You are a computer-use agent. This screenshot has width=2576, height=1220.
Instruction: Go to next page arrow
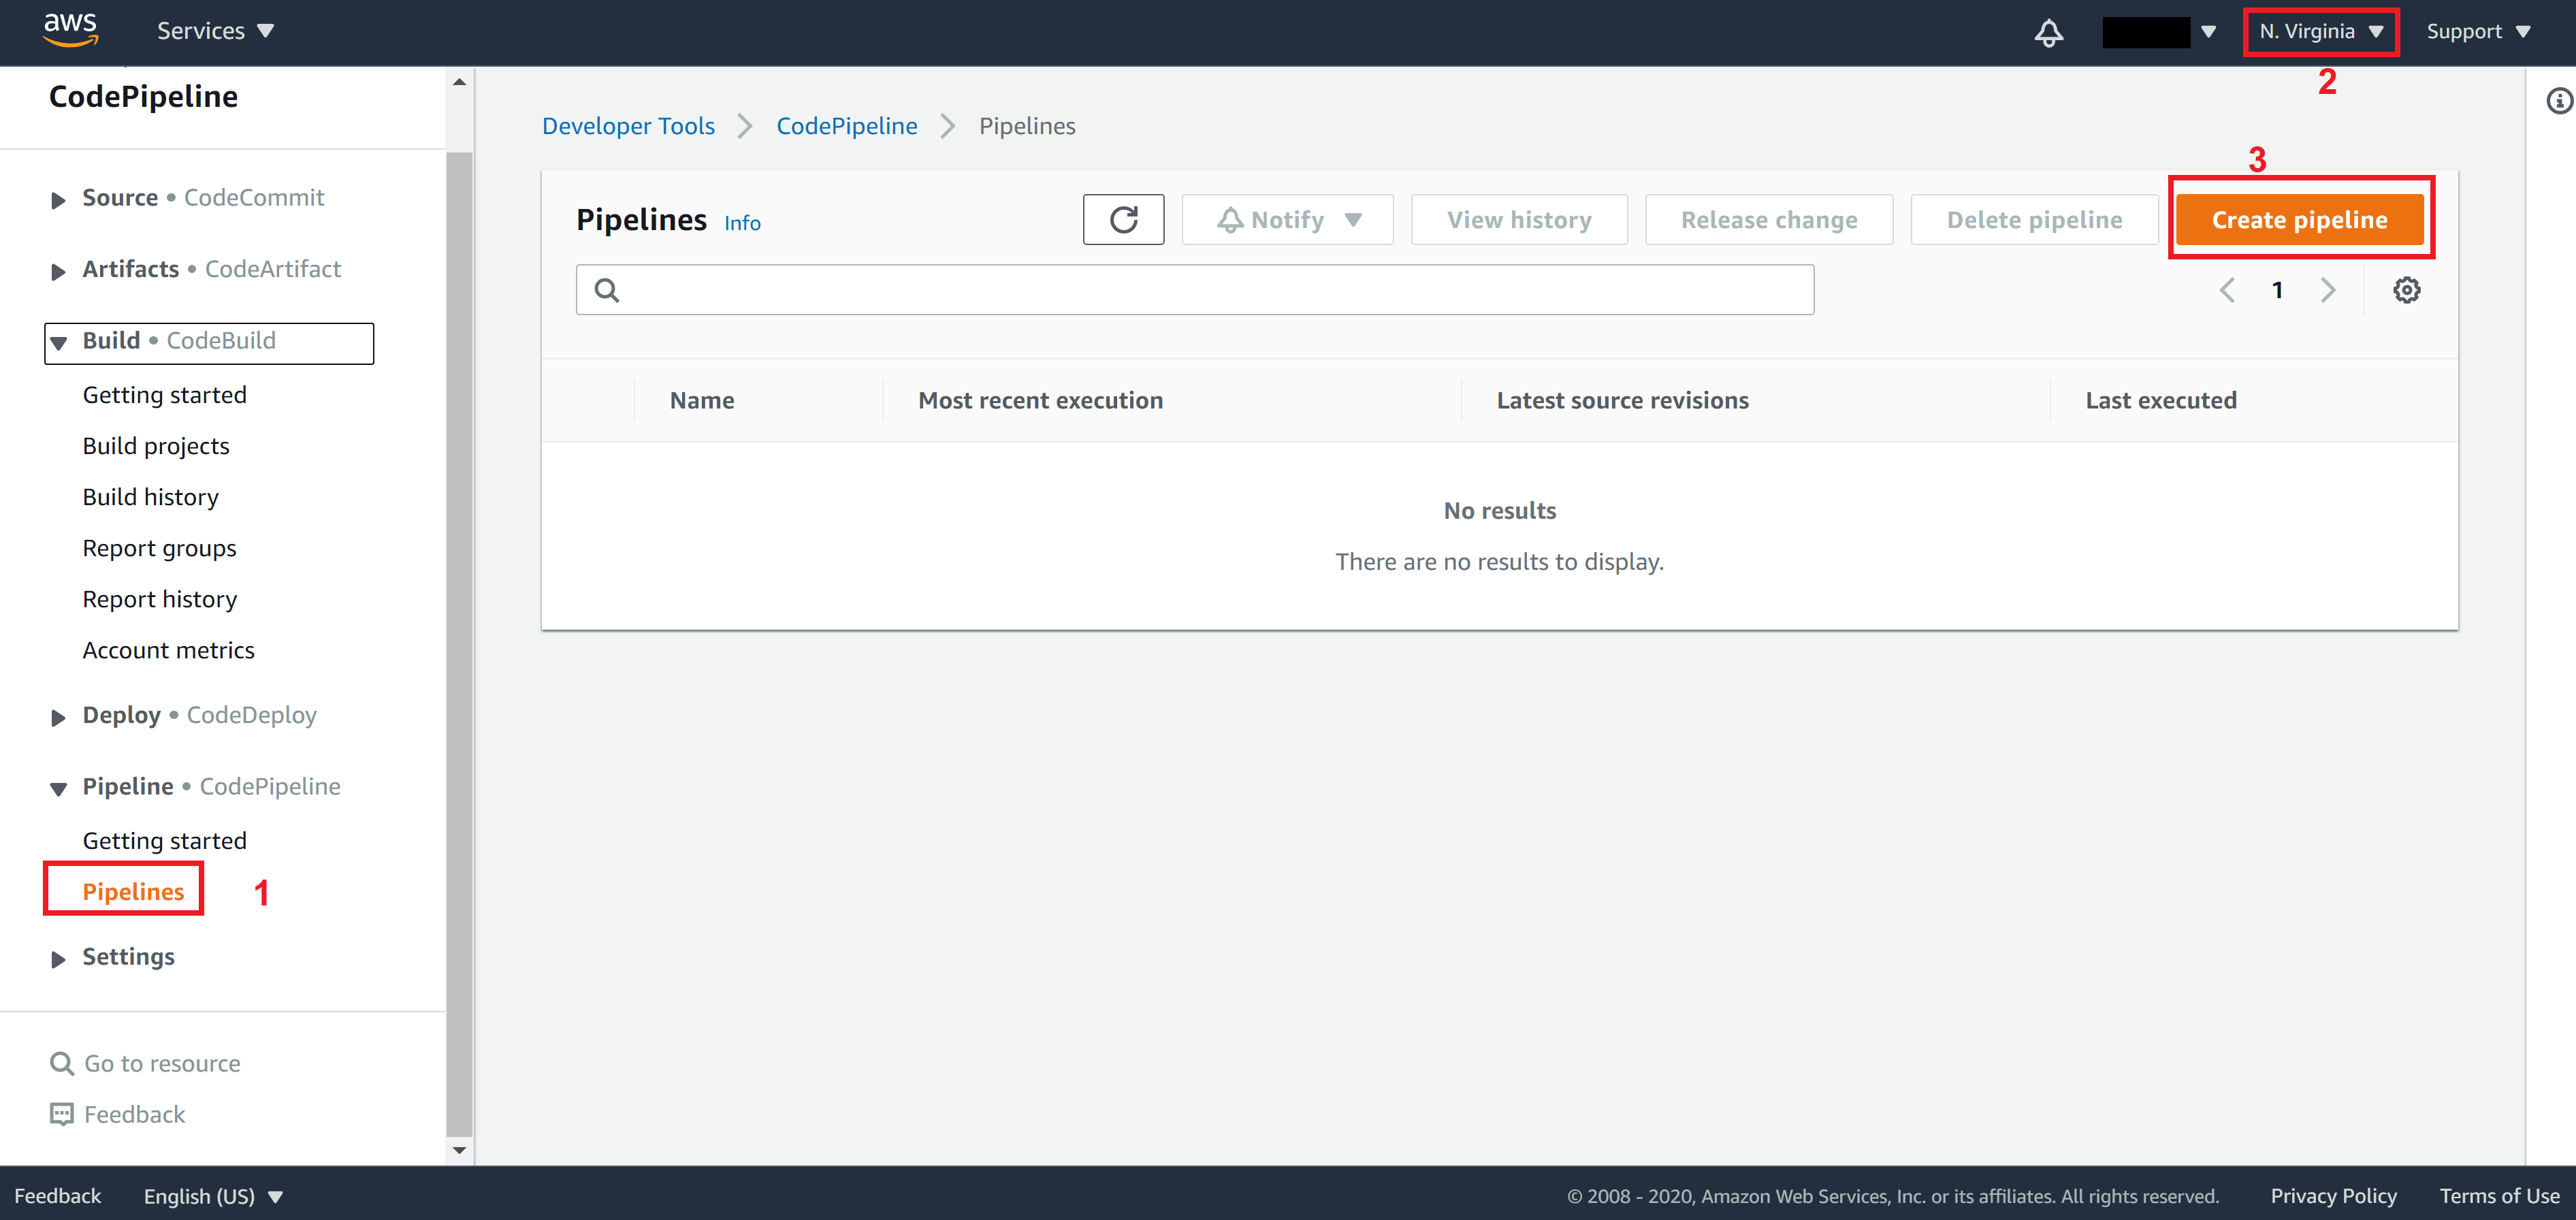point(2328,290)
